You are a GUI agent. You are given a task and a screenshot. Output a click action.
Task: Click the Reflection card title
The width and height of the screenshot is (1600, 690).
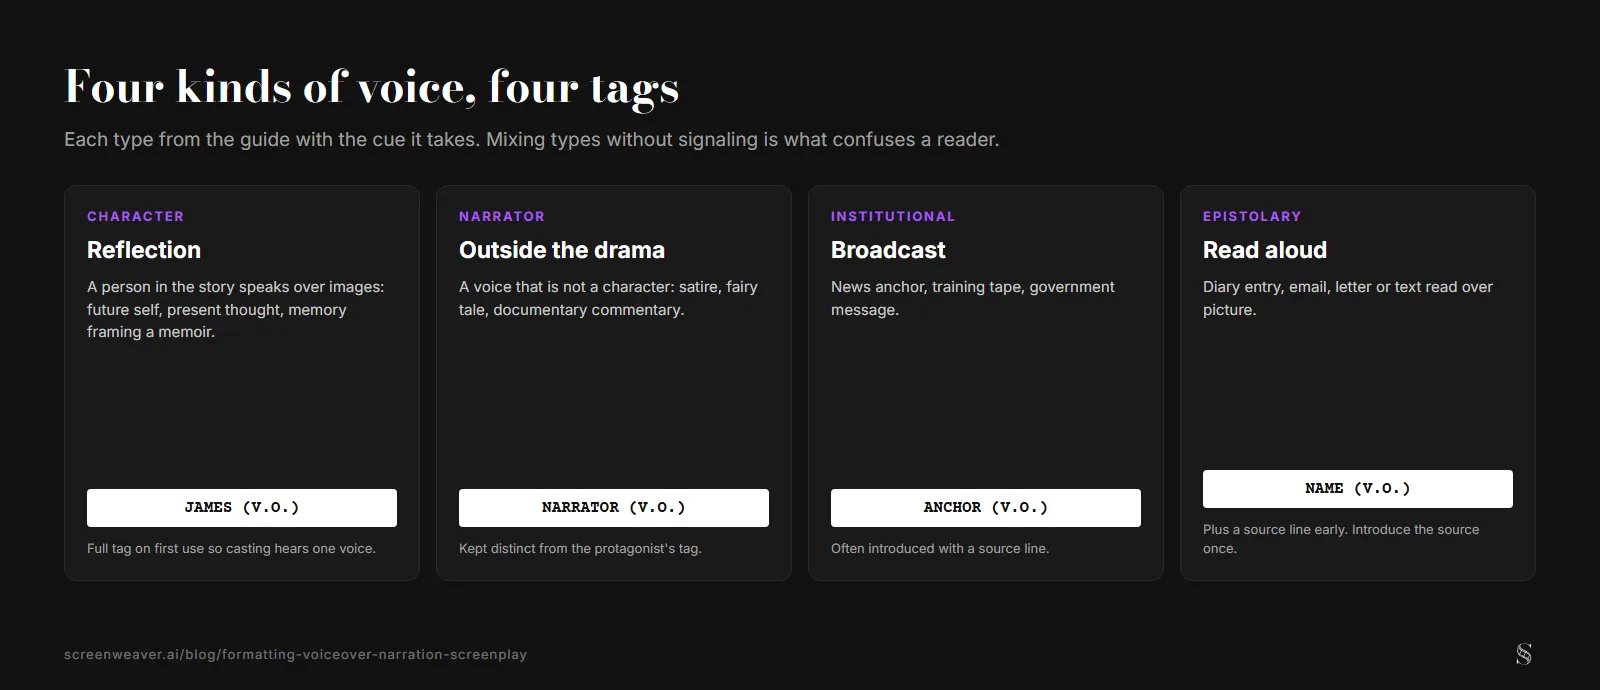point(144,250)
